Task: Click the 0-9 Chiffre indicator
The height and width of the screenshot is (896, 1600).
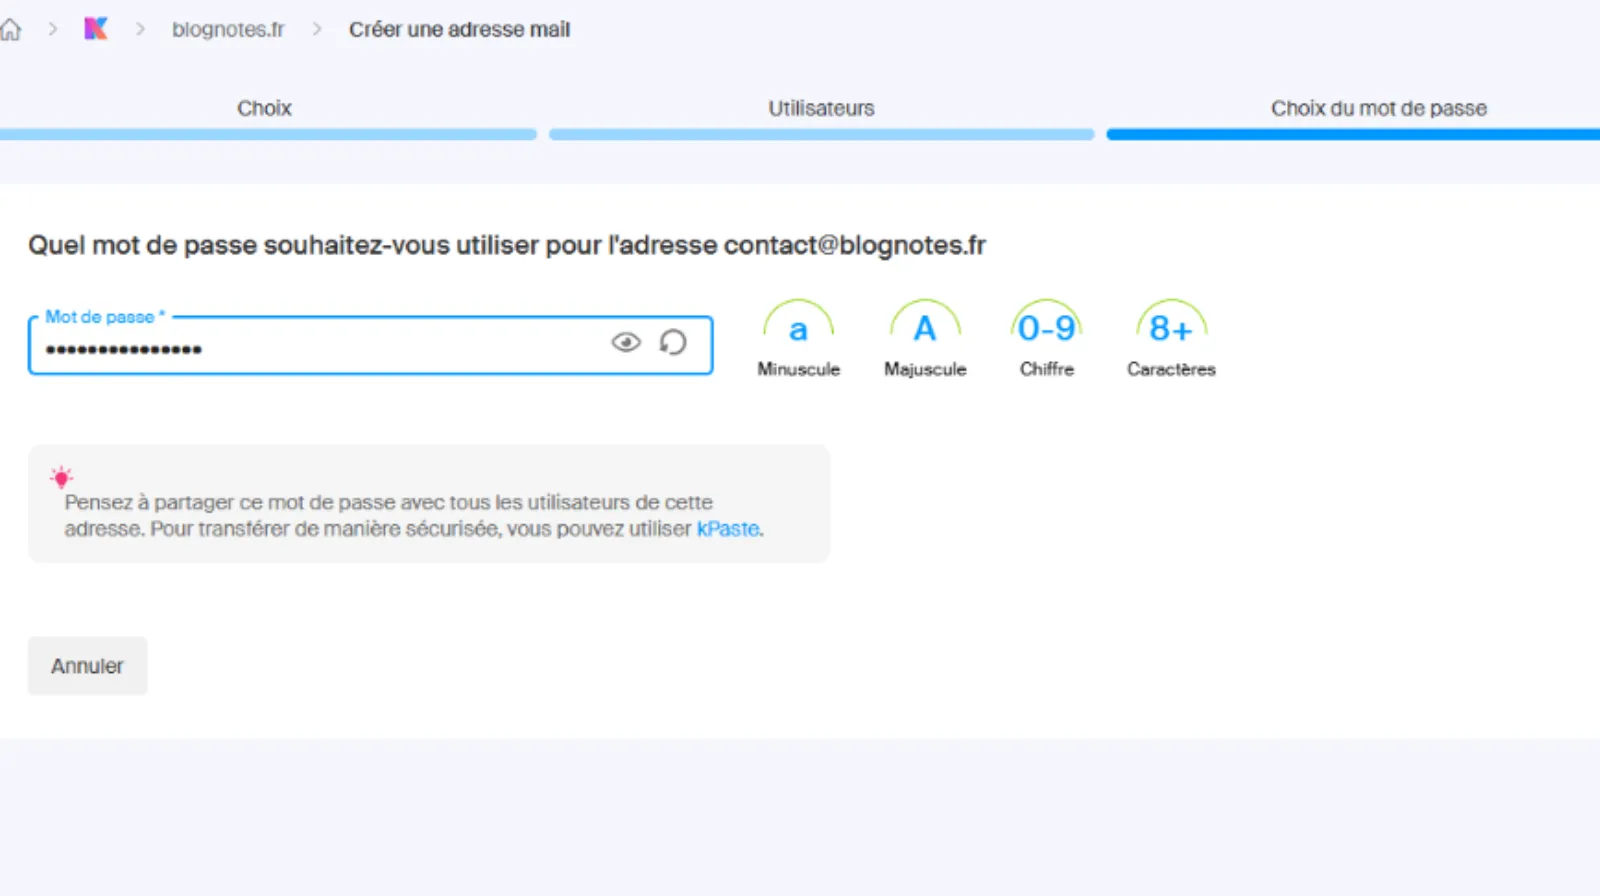Action: tap(1046, 330)
